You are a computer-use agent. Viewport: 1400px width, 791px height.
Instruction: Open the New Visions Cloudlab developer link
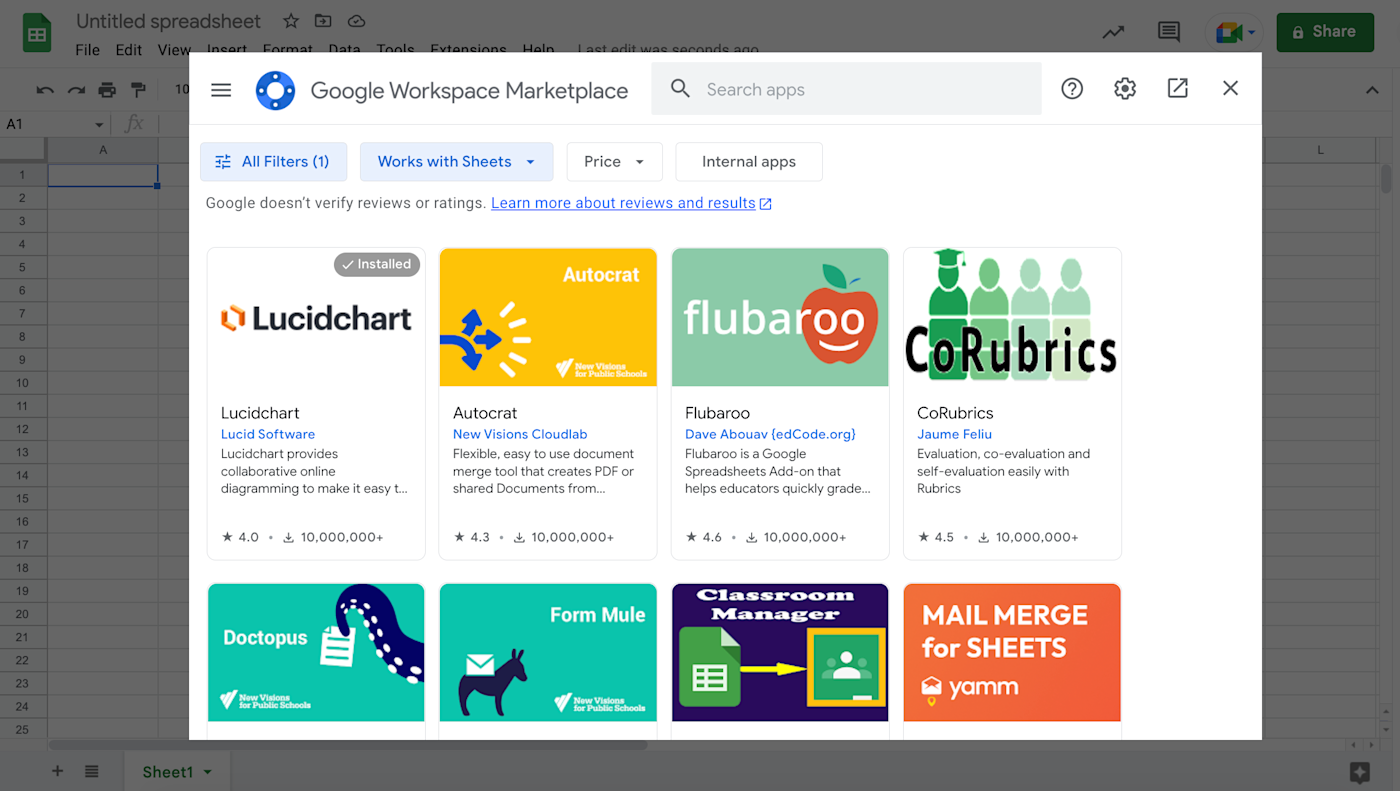pyautogui.click(x=520, y=434)
